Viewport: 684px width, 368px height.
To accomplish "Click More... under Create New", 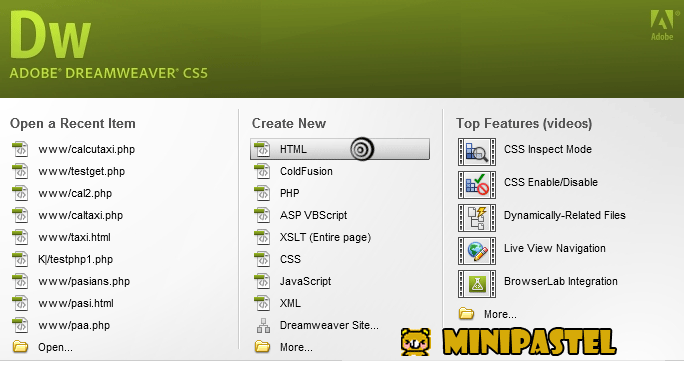I will coord(296,348).
